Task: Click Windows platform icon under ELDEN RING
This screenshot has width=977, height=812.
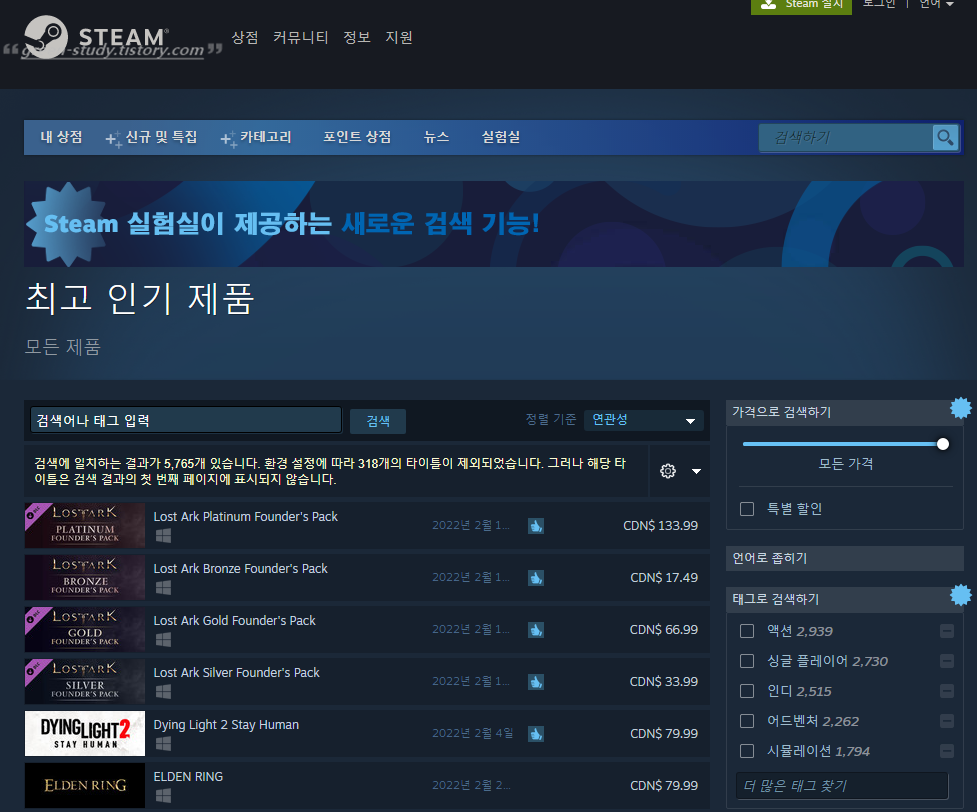Action: [163, 795]
